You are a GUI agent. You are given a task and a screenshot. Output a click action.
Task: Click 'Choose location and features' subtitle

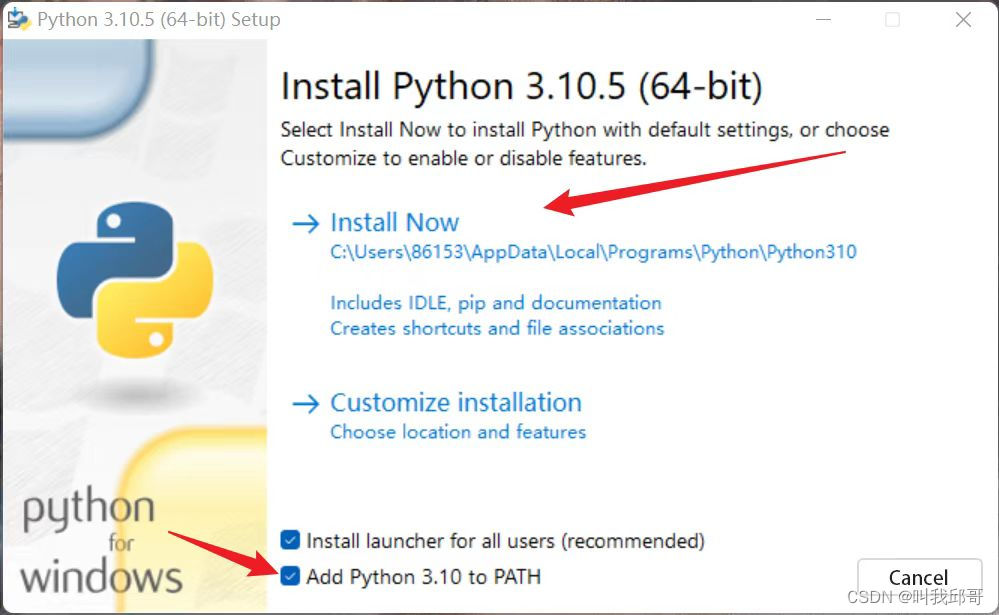tap(458, 432)
